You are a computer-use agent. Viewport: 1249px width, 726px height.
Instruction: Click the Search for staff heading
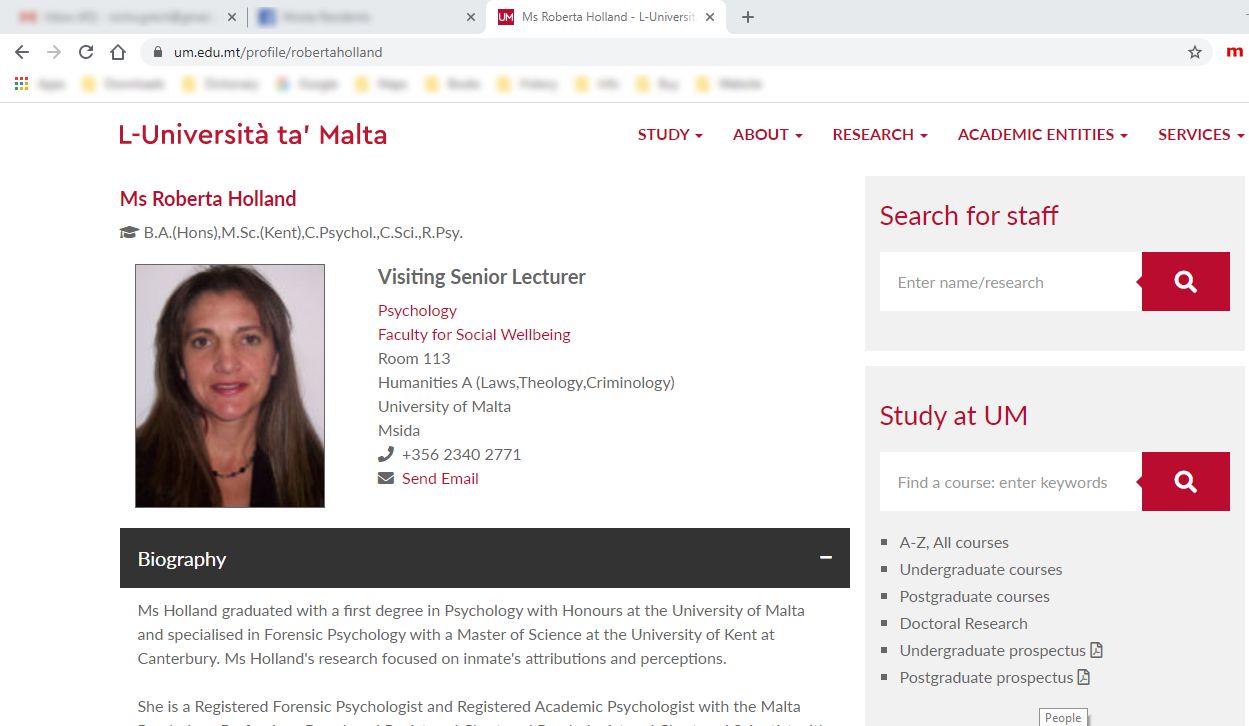point(969,215)
